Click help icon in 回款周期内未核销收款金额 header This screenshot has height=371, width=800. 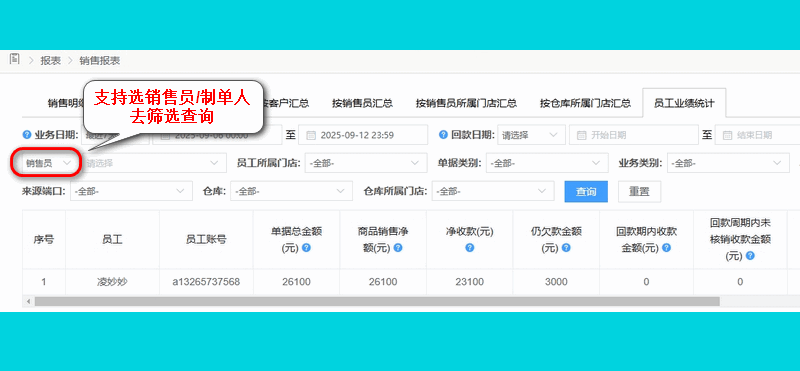click(x=750, y=256)
